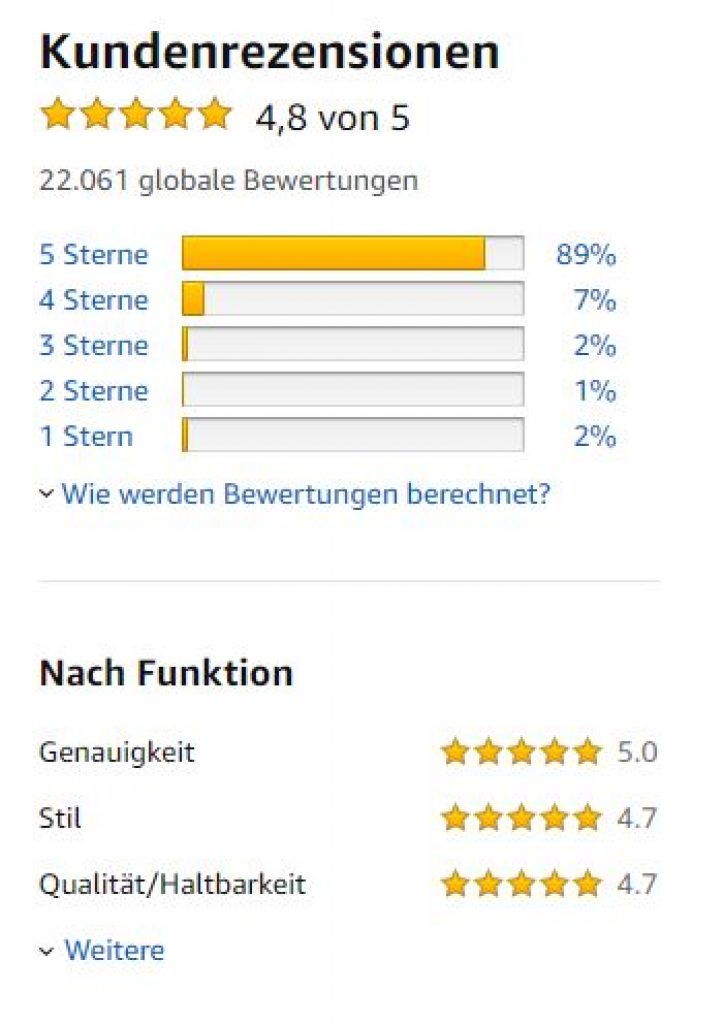Viewport: 723px width, 1024px height.
Task: Open the '5 Sterne' reviews link
Action: [93, 254]
